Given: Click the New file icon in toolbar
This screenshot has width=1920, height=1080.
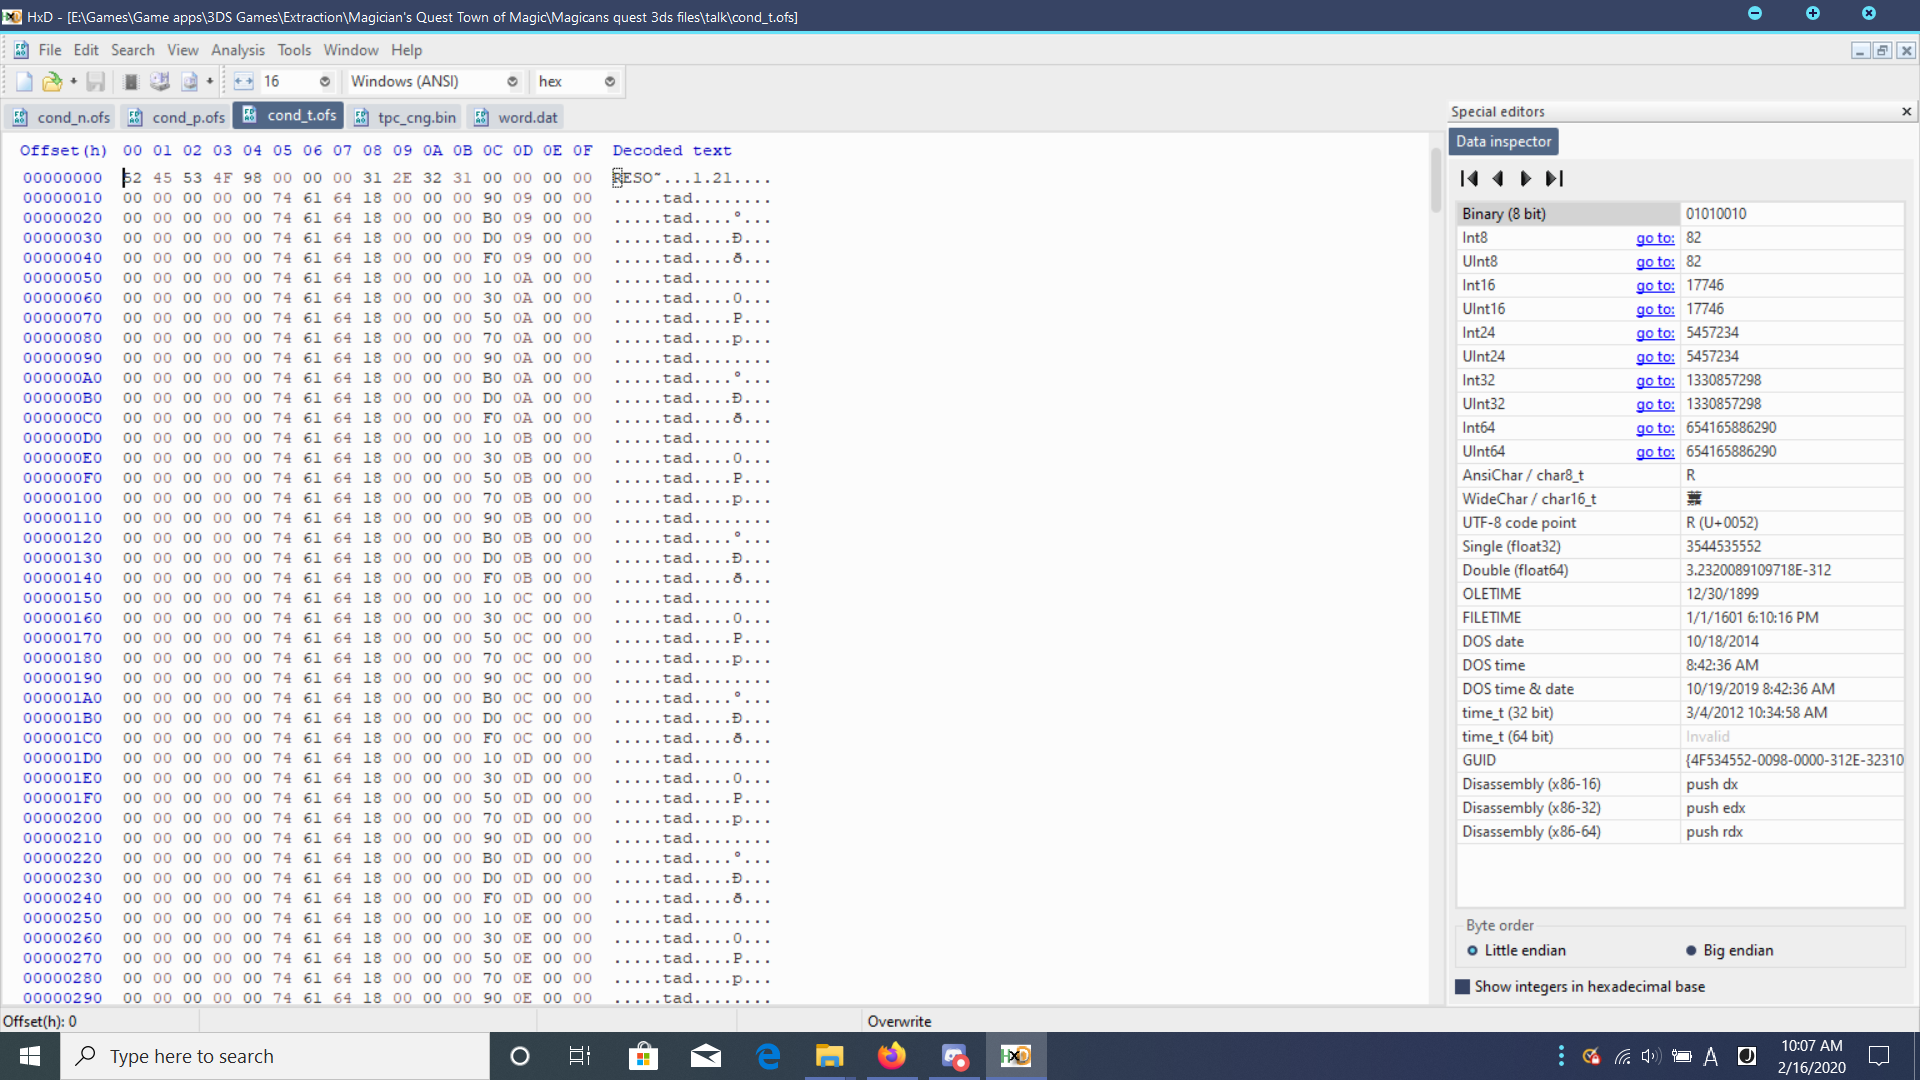Looking at the screenshot, I should coord(24,82).
